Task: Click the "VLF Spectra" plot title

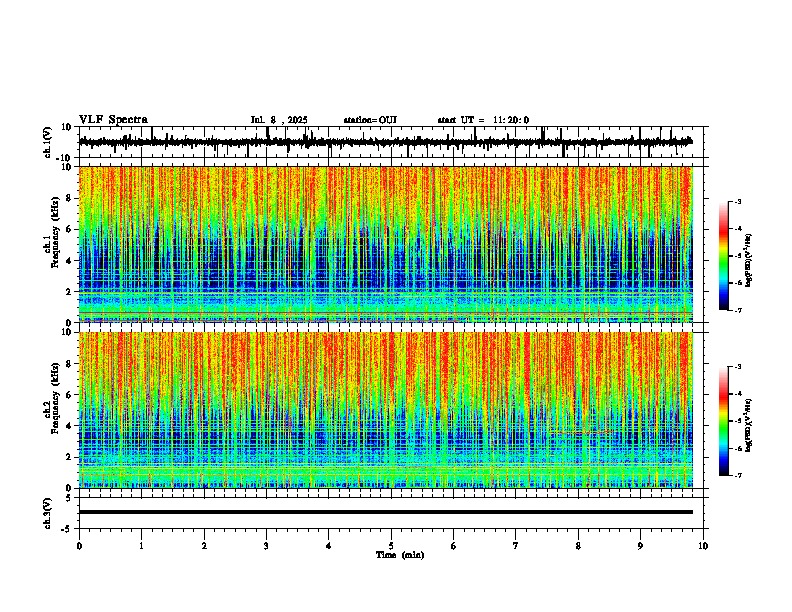Action: [x=113, y=120]
